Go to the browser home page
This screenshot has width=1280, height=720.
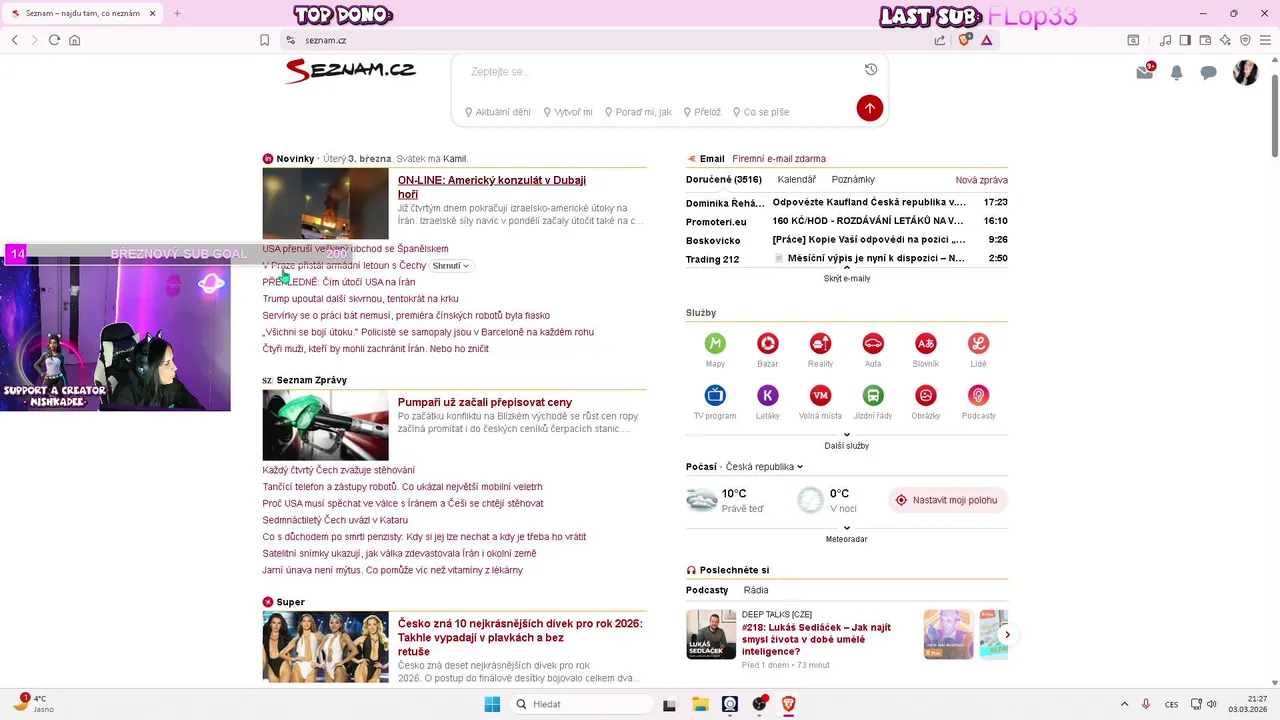(x=74, y=40)
